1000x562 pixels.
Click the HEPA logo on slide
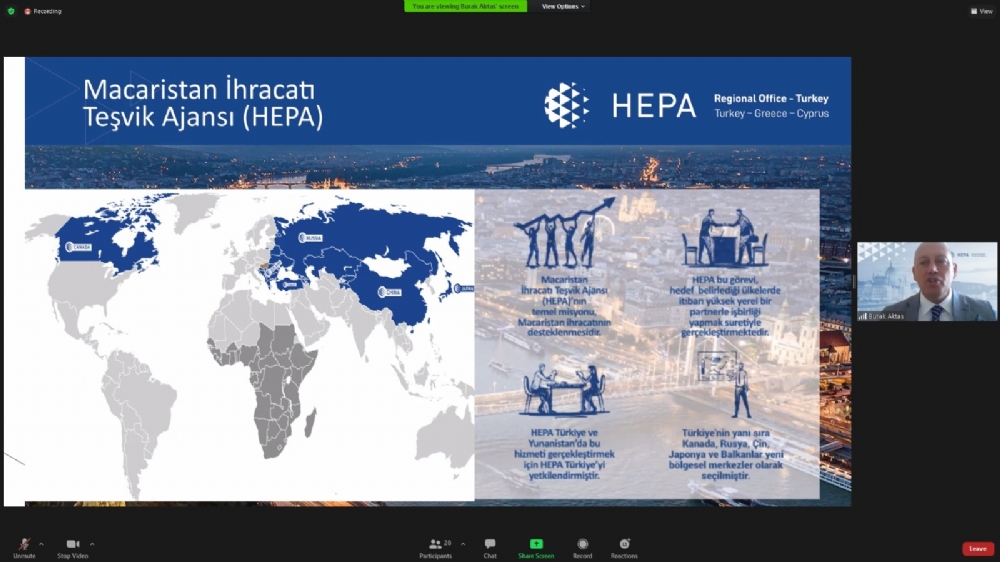[620, 105]
